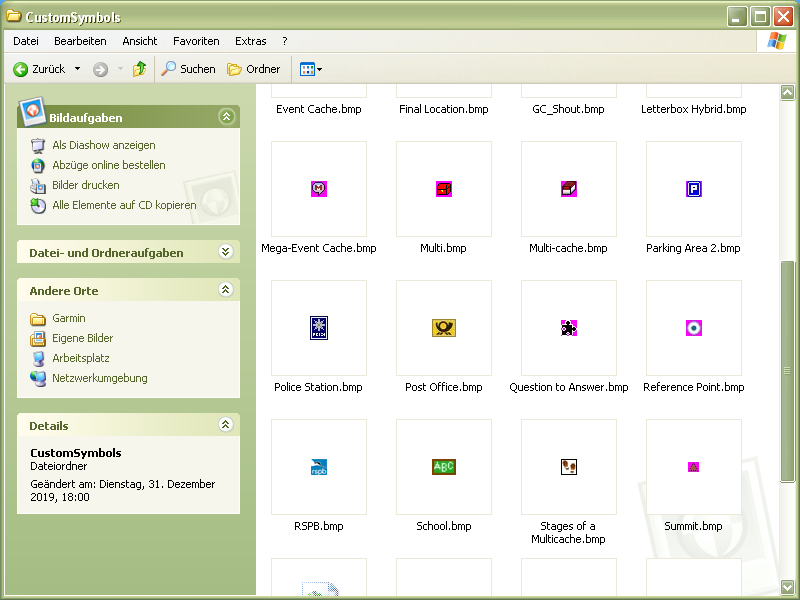800x600 pixels.
Task: Click the printer icon beside Bilder drucken
Action: [x=38, y=185]
